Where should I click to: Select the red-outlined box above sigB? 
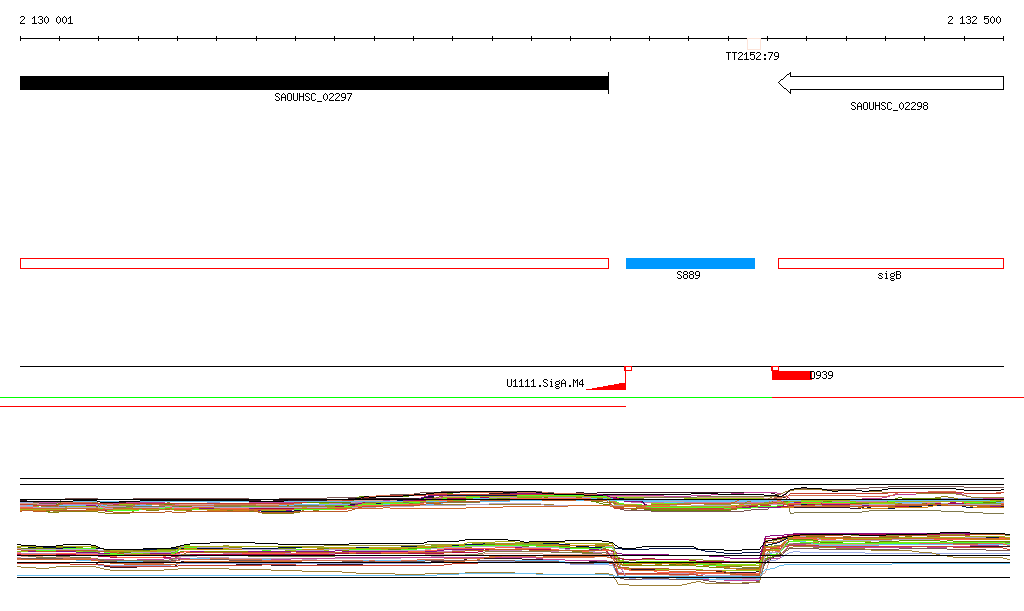(x=890, y=263)
